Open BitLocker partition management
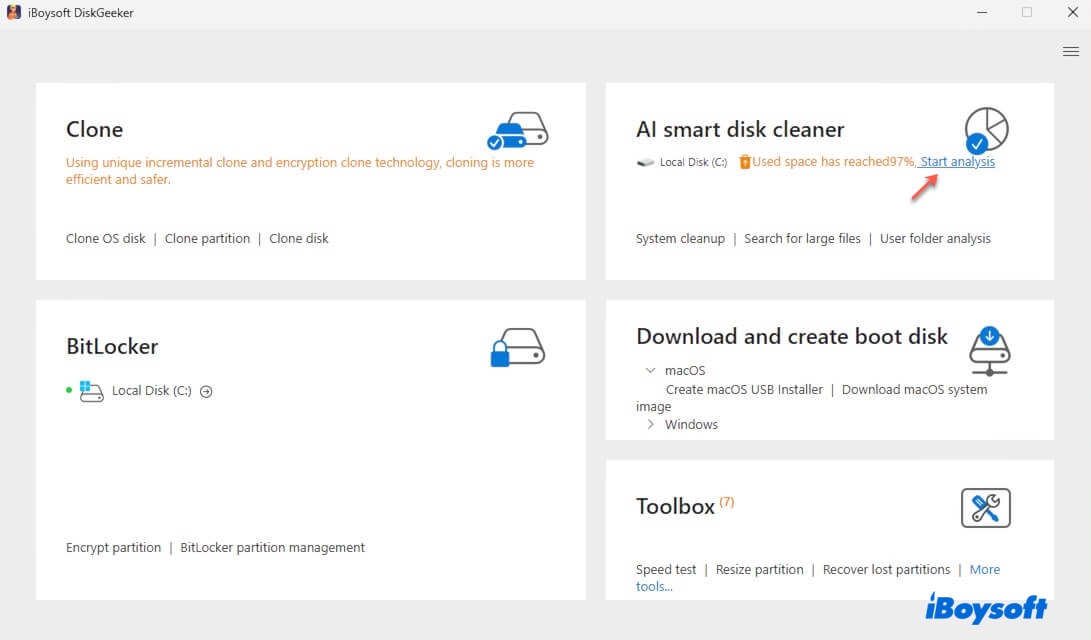The width and height of the screenshot is (1091, 640). pyautogui.click(x=272, y=547)
